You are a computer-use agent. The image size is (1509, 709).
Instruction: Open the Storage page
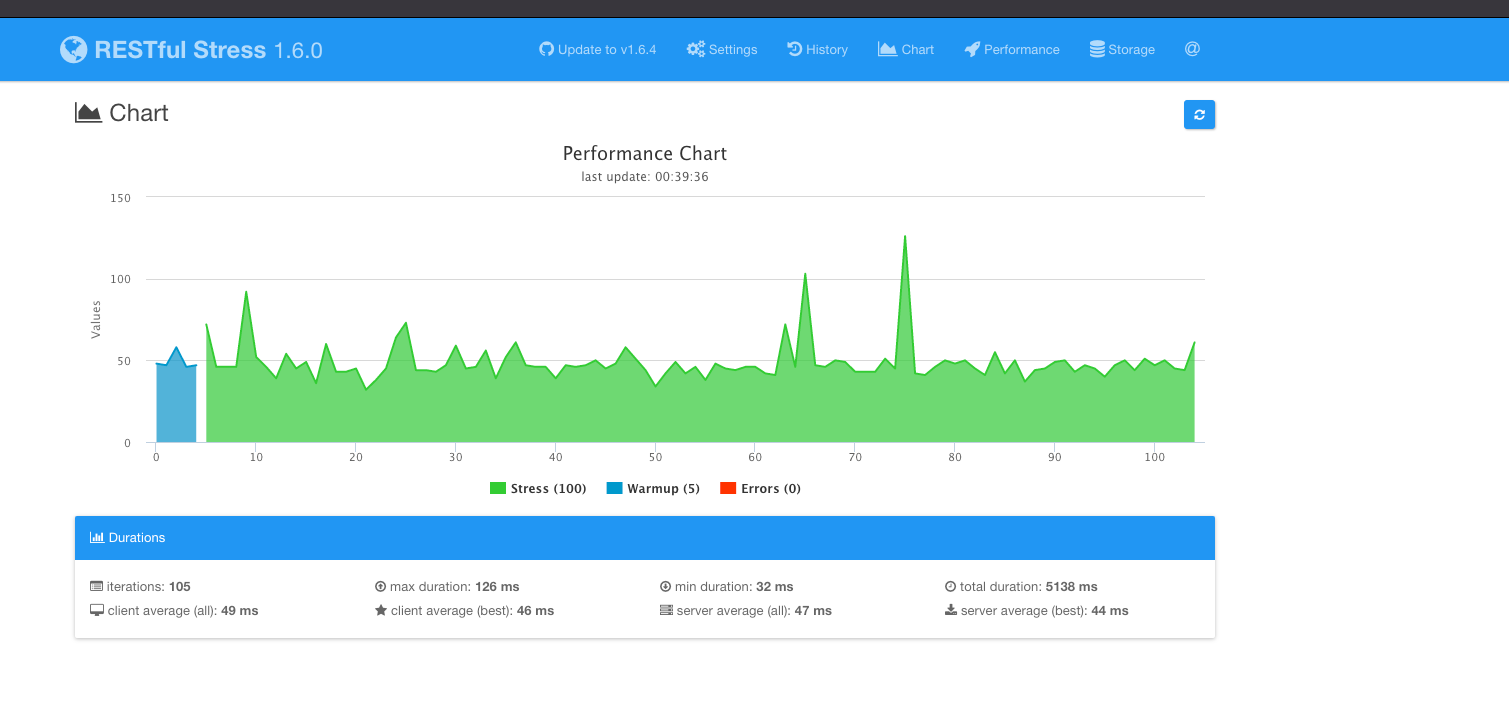tap(1122, 49)
